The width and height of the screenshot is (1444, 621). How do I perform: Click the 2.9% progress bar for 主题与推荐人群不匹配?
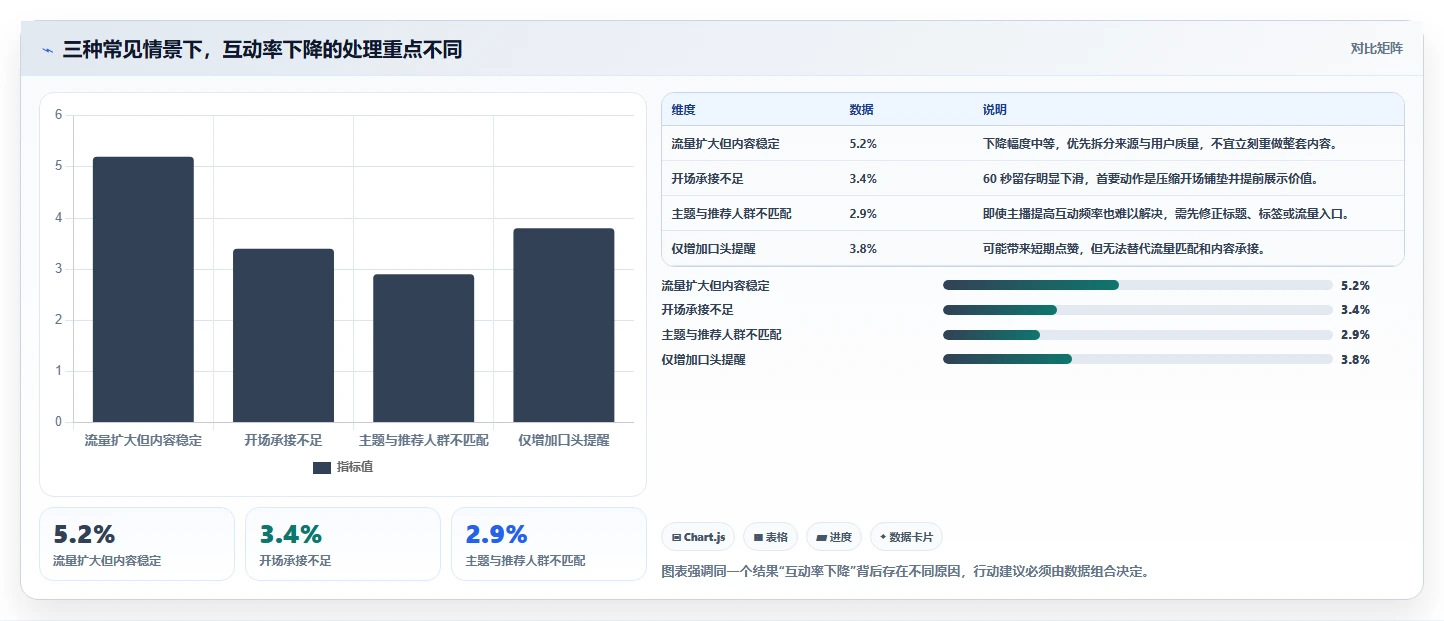1137,335
